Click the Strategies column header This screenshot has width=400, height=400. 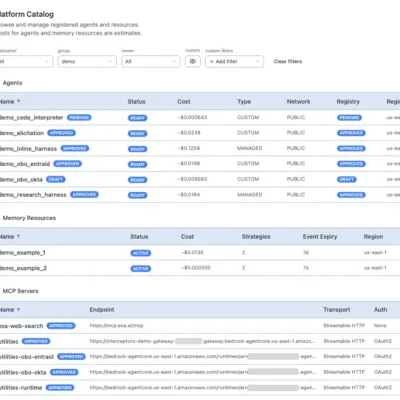pos(256,237)
